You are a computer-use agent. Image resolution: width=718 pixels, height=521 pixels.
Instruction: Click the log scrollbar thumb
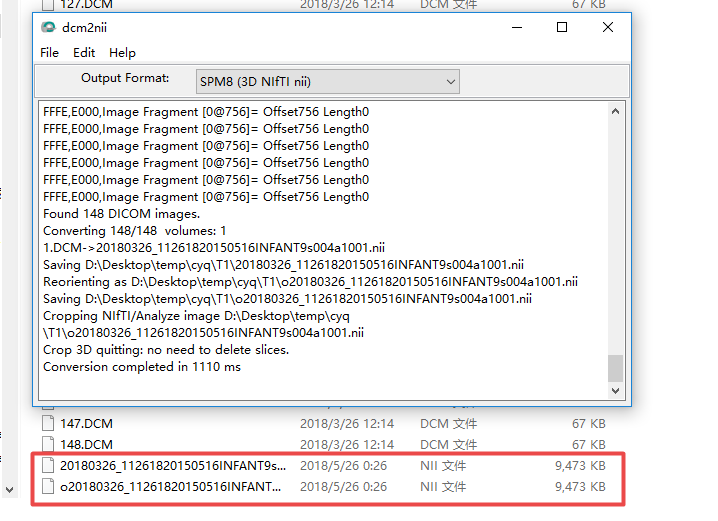615,368
